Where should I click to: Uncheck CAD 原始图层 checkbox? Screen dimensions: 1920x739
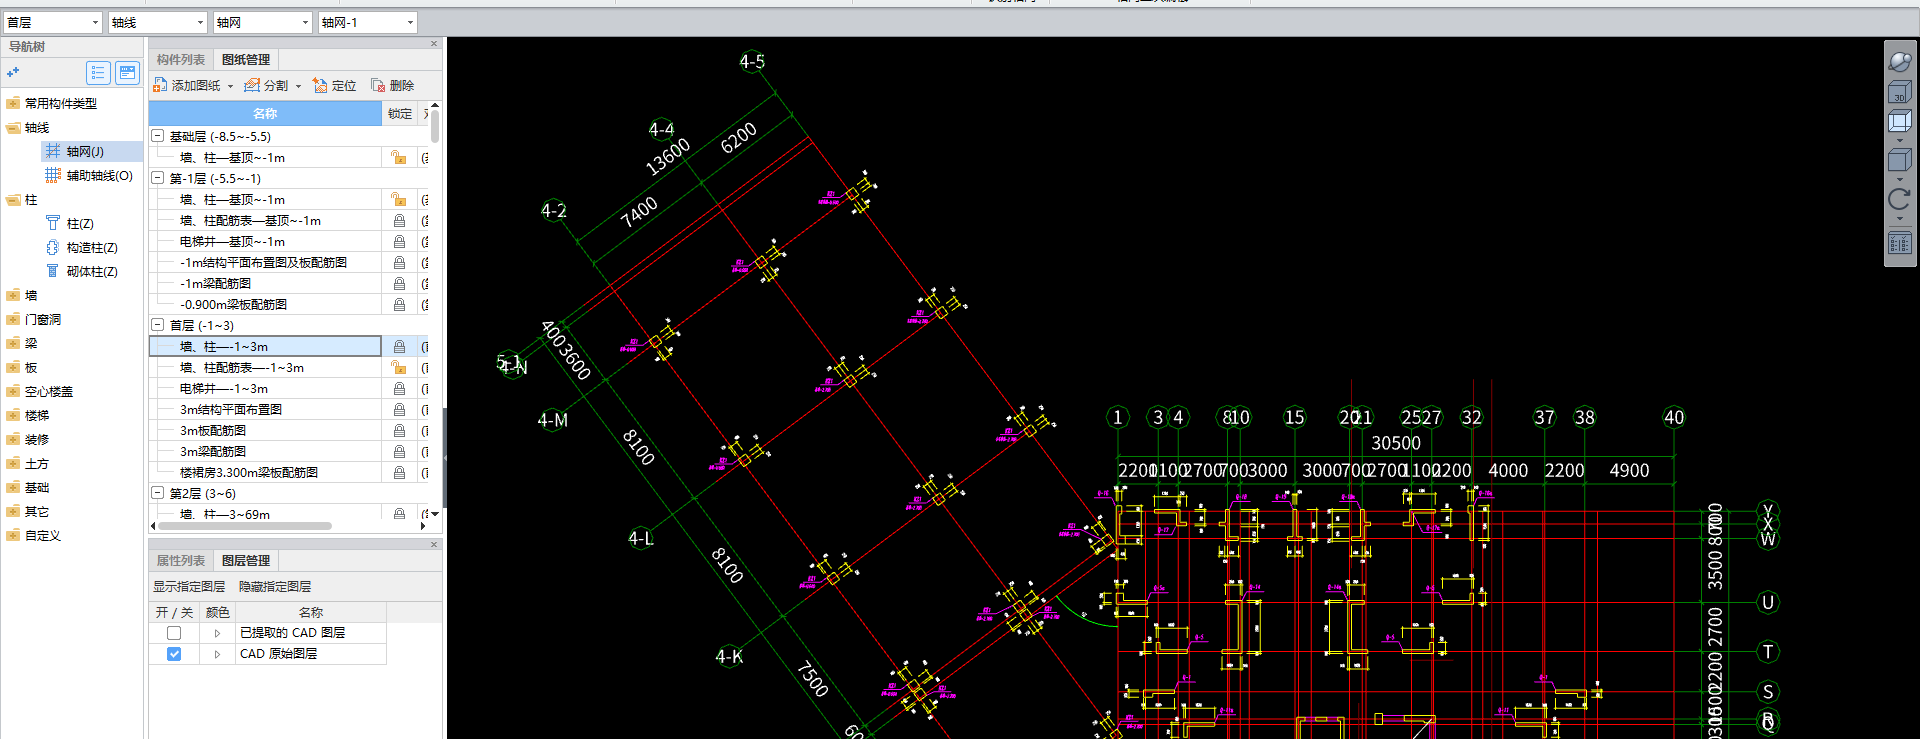tap(174, 654)
